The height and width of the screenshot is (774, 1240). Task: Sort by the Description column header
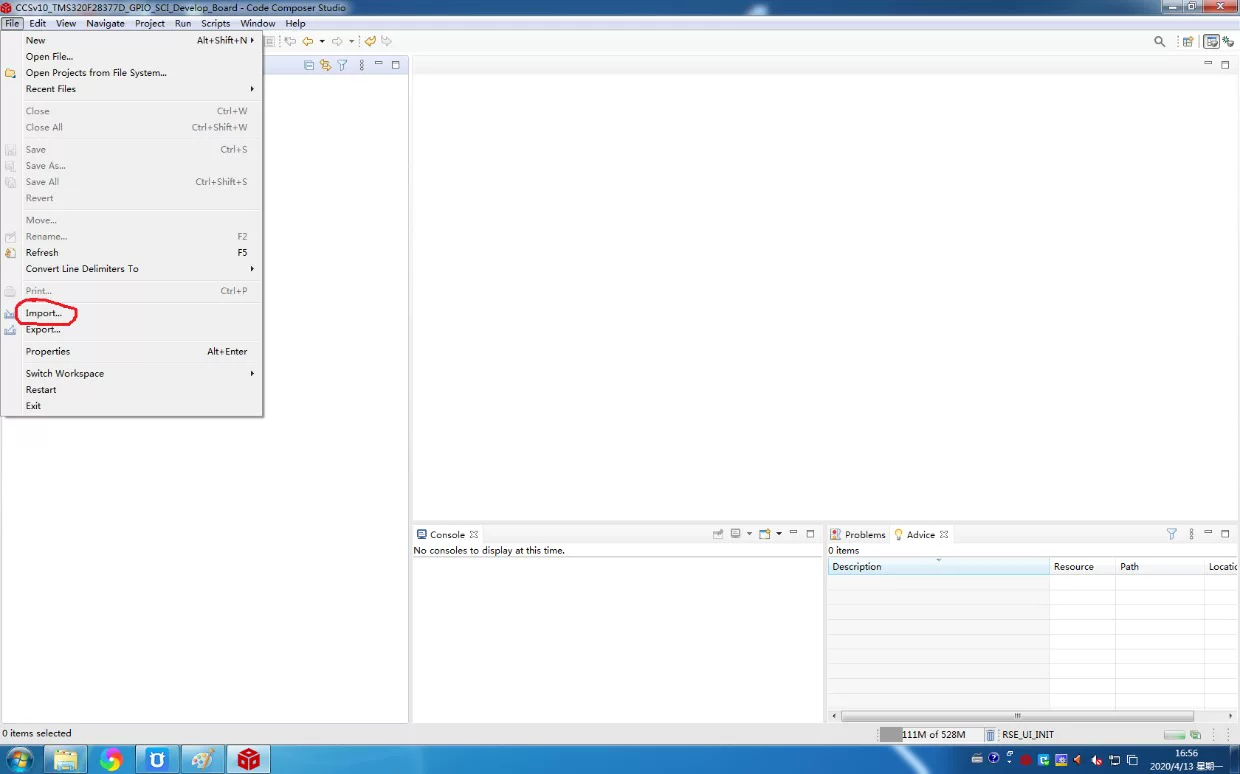click(938, 567)
